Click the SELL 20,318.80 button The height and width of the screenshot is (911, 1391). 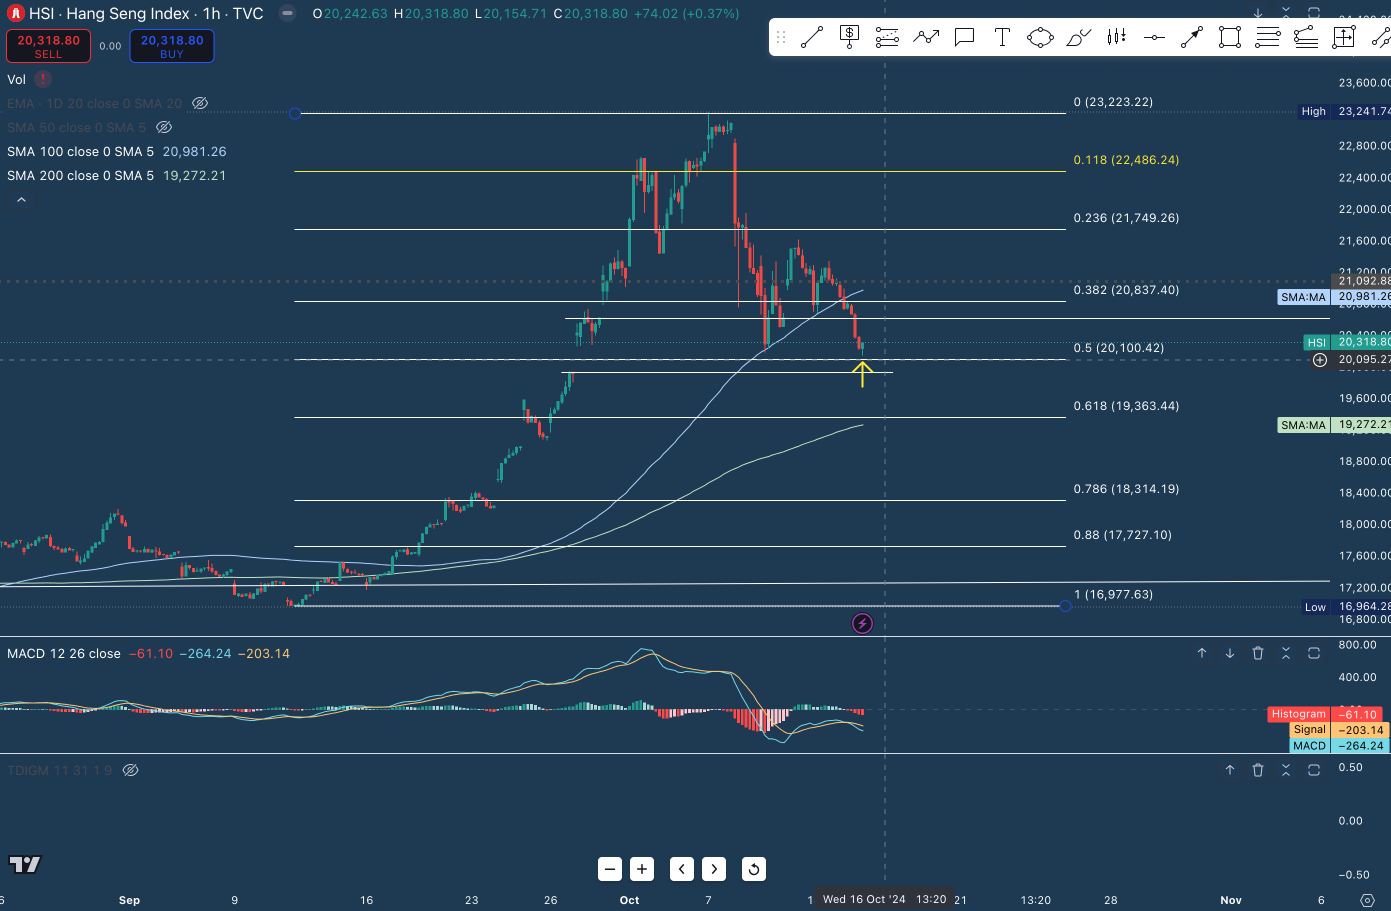(48, 46)
